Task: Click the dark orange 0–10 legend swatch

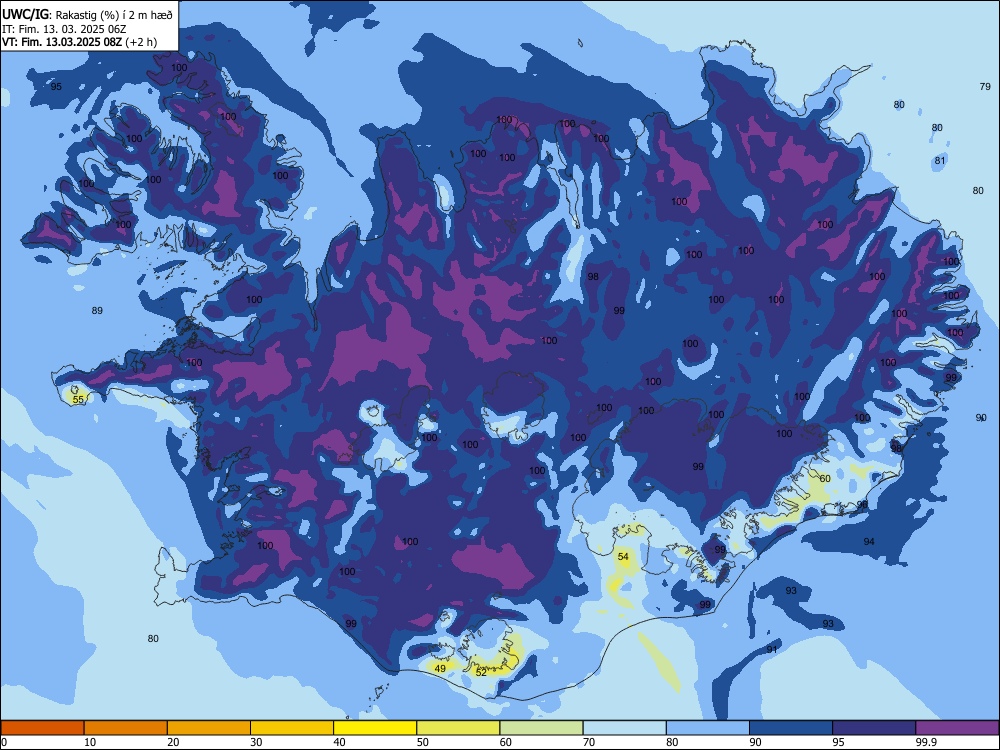Action: pyautogui.click(x=42, y=728)
